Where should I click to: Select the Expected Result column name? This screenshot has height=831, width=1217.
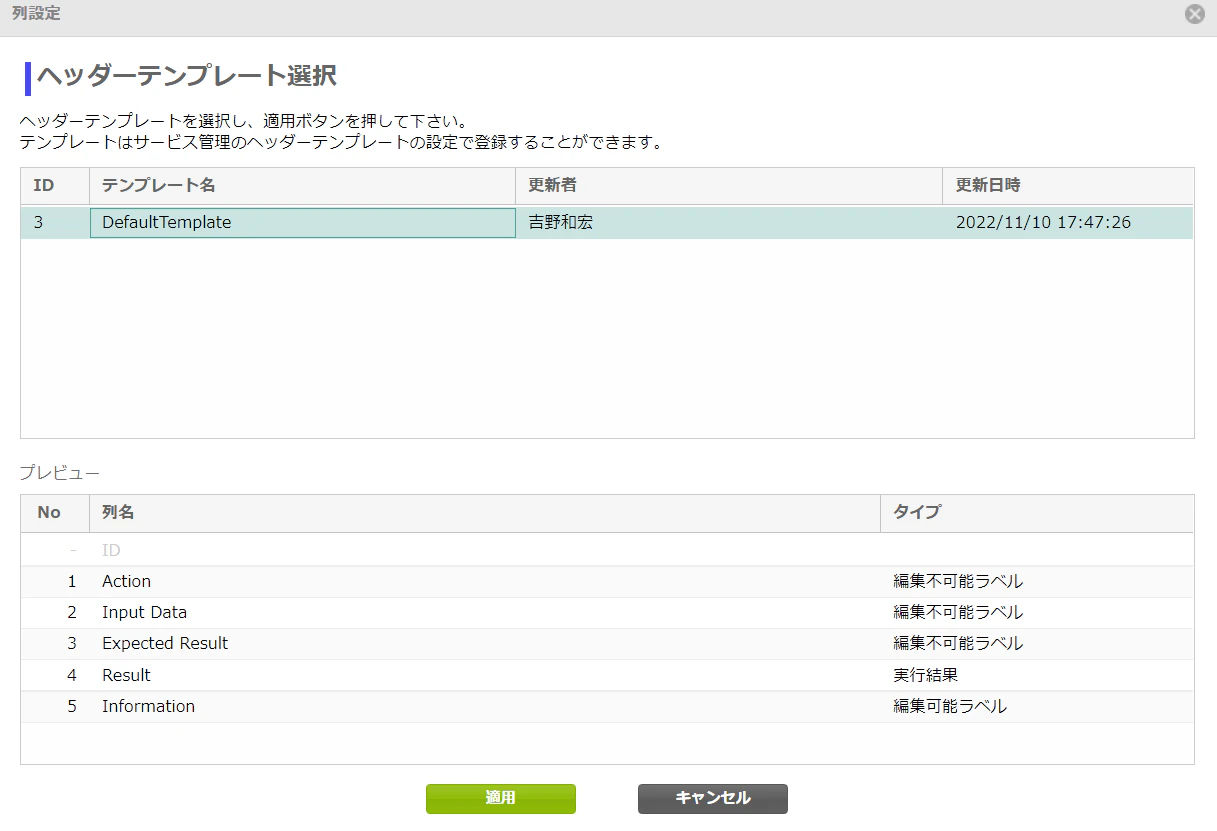pyautogui.click(x=165, y=643)
